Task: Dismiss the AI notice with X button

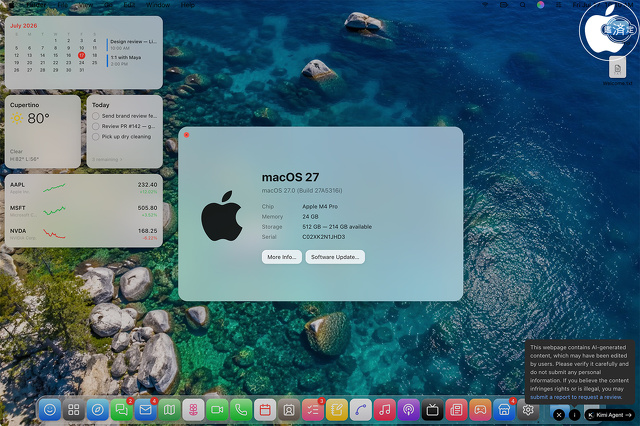Action: tap(559, 415)
